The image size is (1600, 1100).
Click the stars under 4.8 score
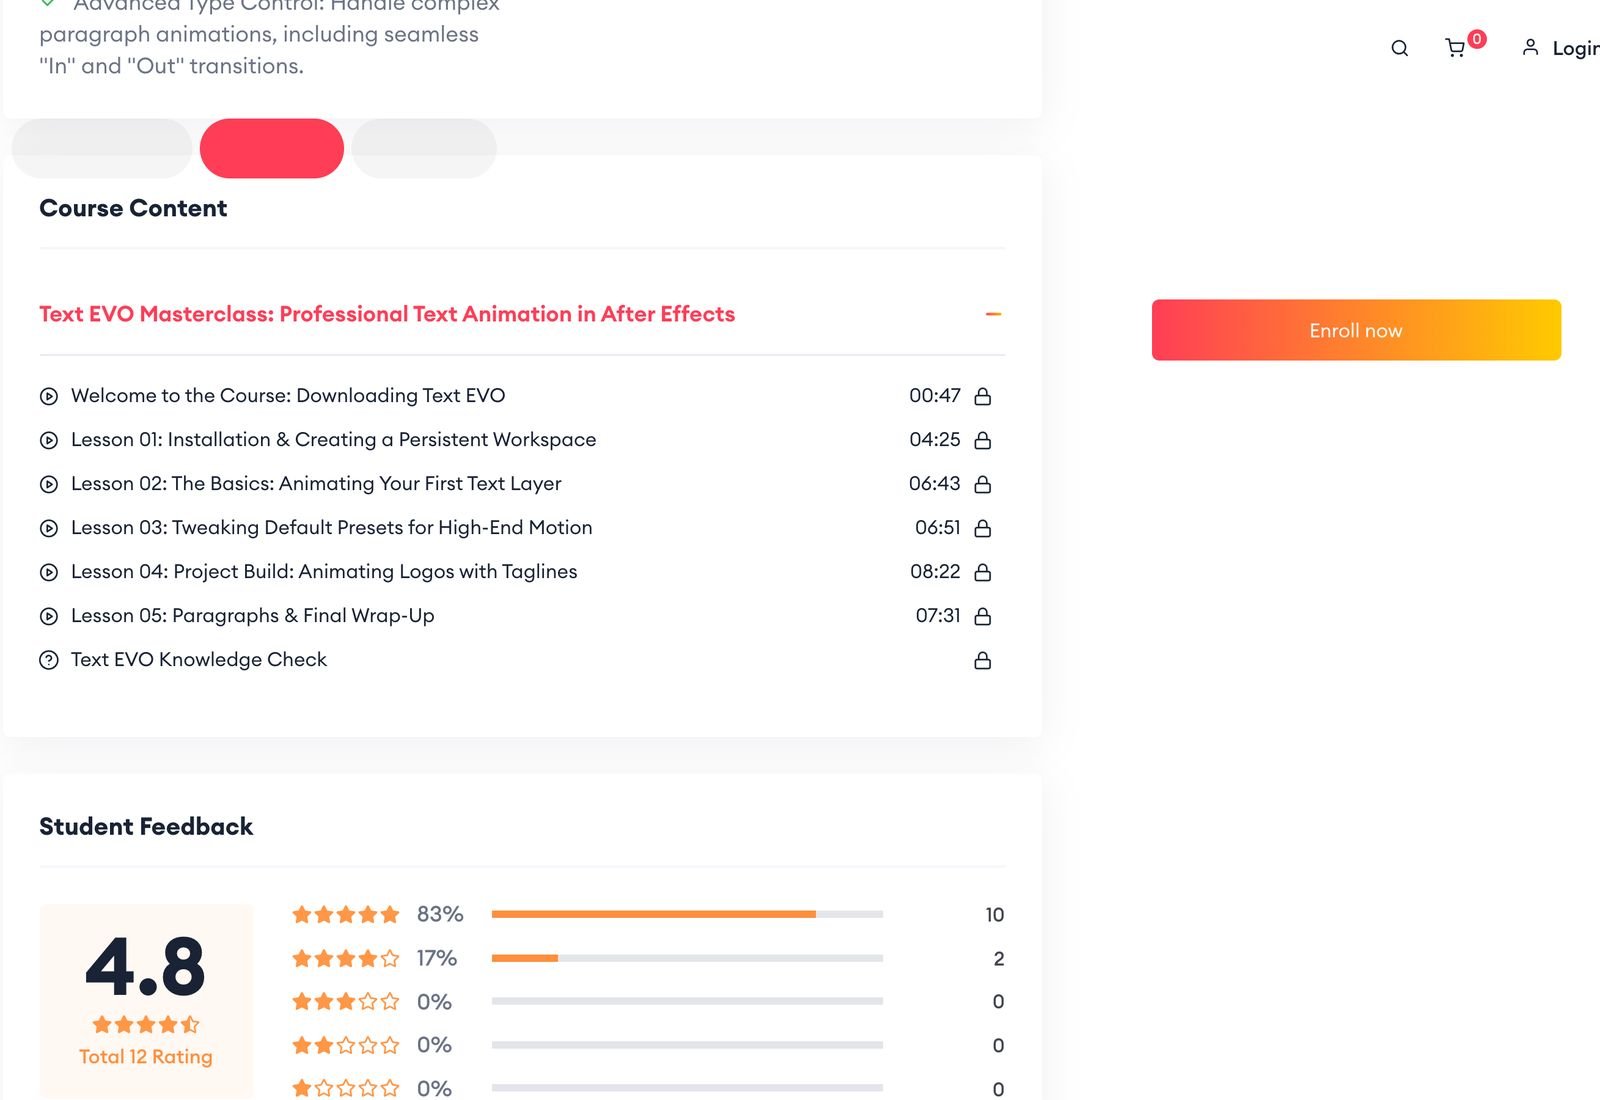tap(146, 1024)
